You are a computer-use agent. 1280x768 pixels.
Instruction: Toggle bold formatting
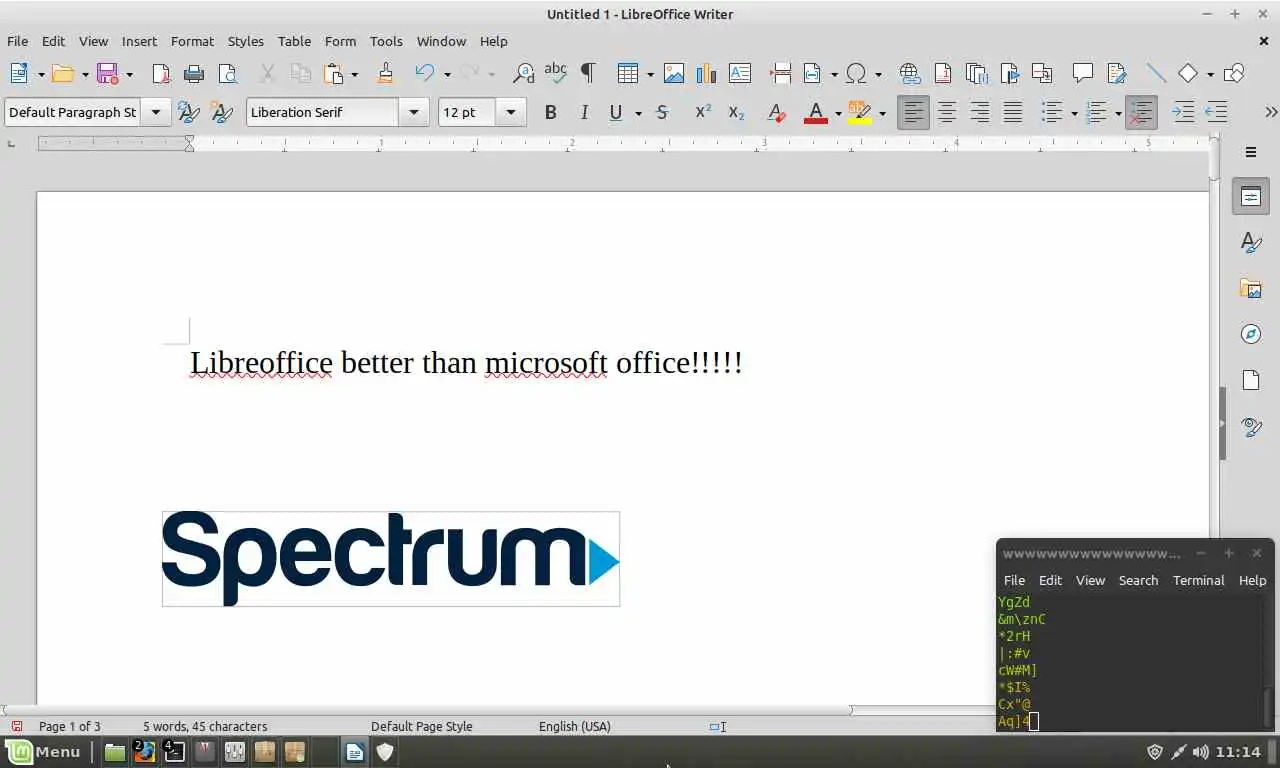pyautogui.click(x=550, y=112)
